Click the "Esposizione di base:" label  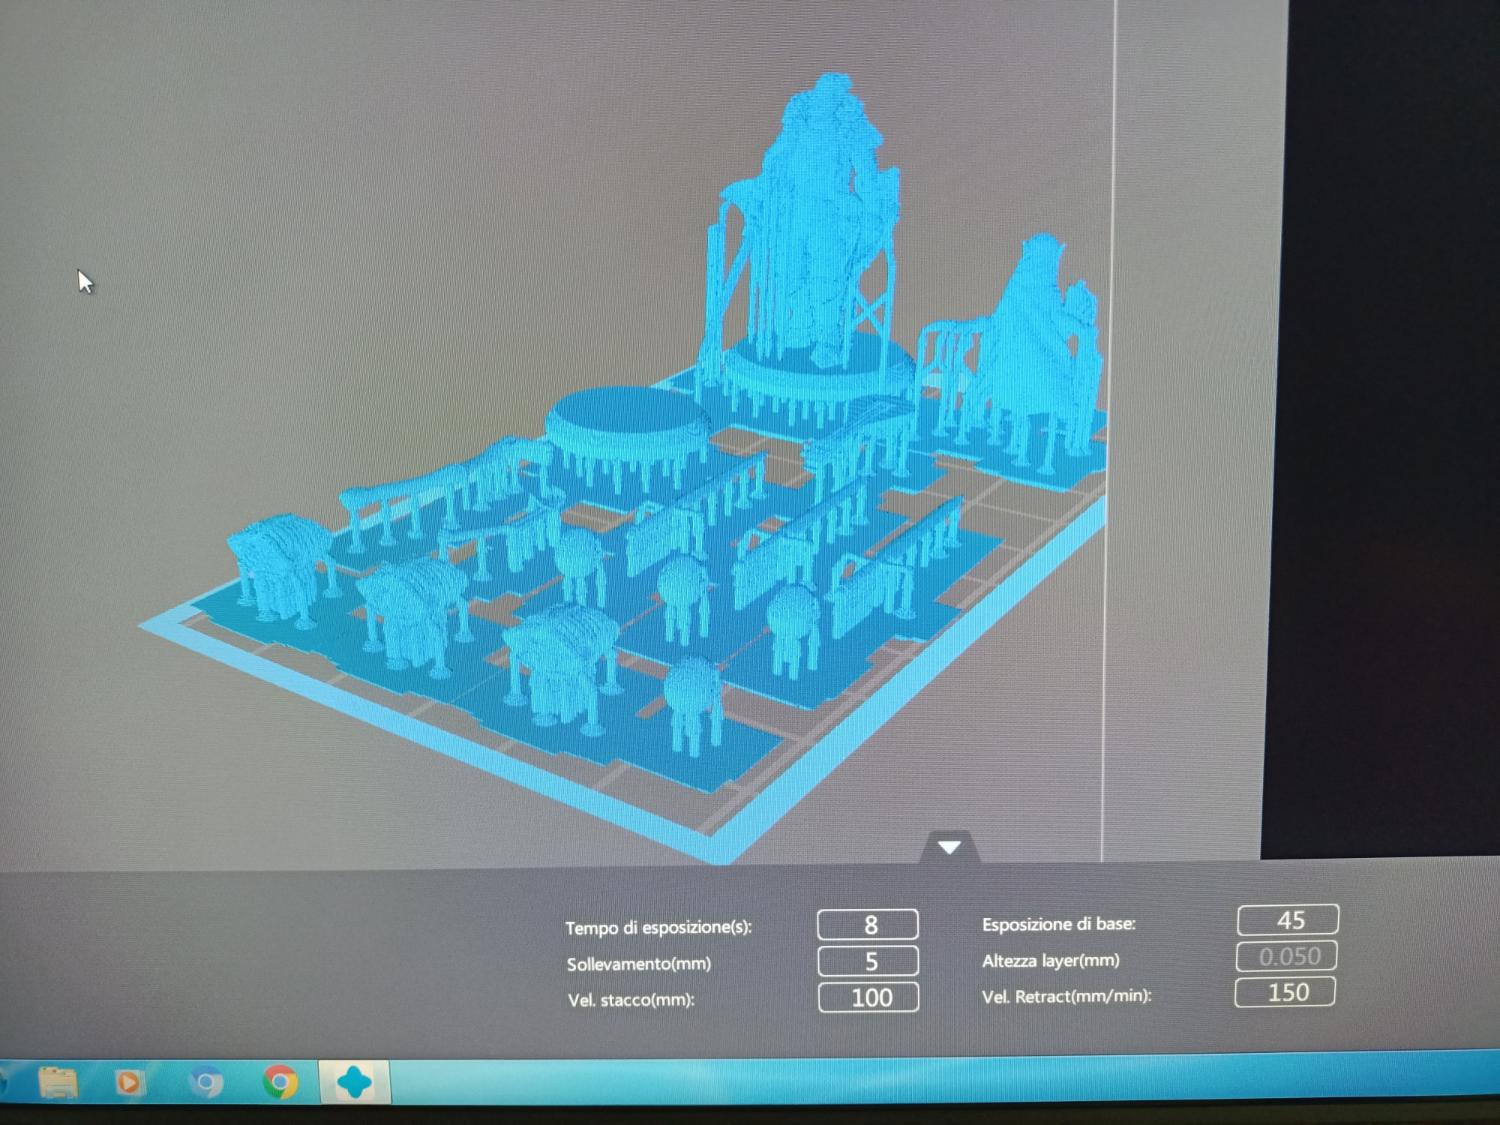pyautogui.click(x=1059, y=924)
